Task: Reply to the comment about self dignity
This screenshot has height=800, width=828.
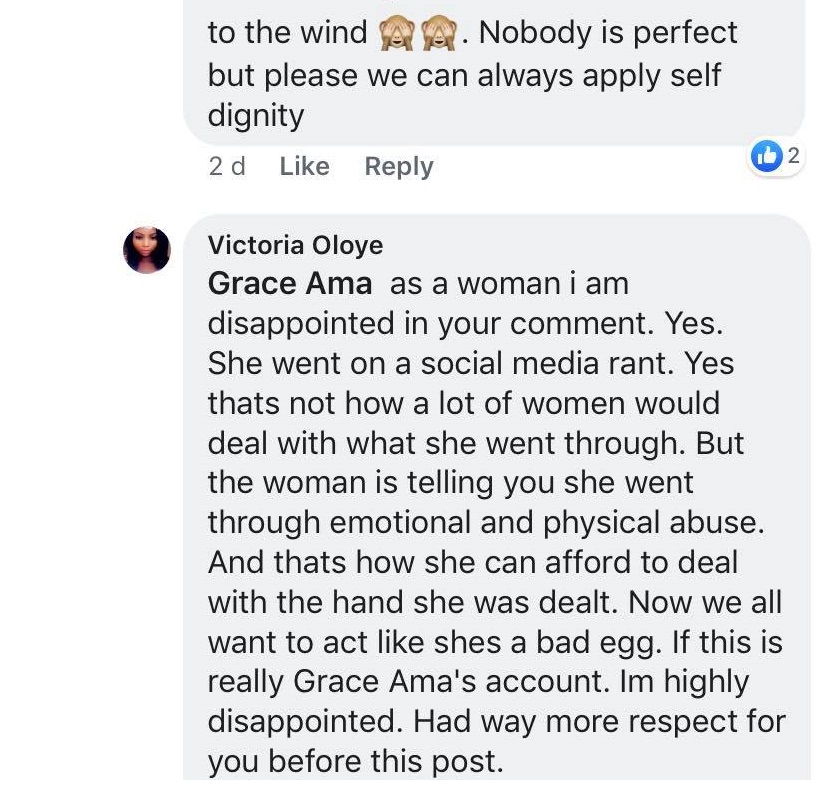Action: [x=398, y=166]
